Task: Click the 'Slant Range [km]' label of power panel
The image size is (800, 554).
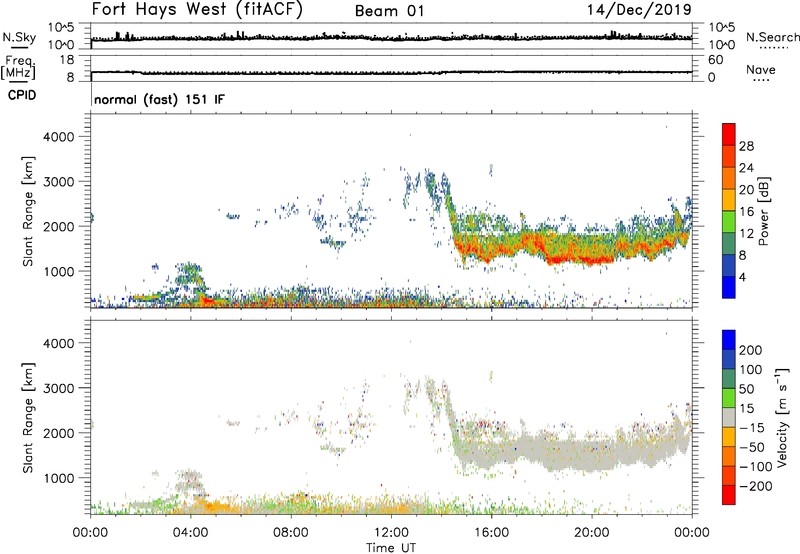Action: (28, 211)
